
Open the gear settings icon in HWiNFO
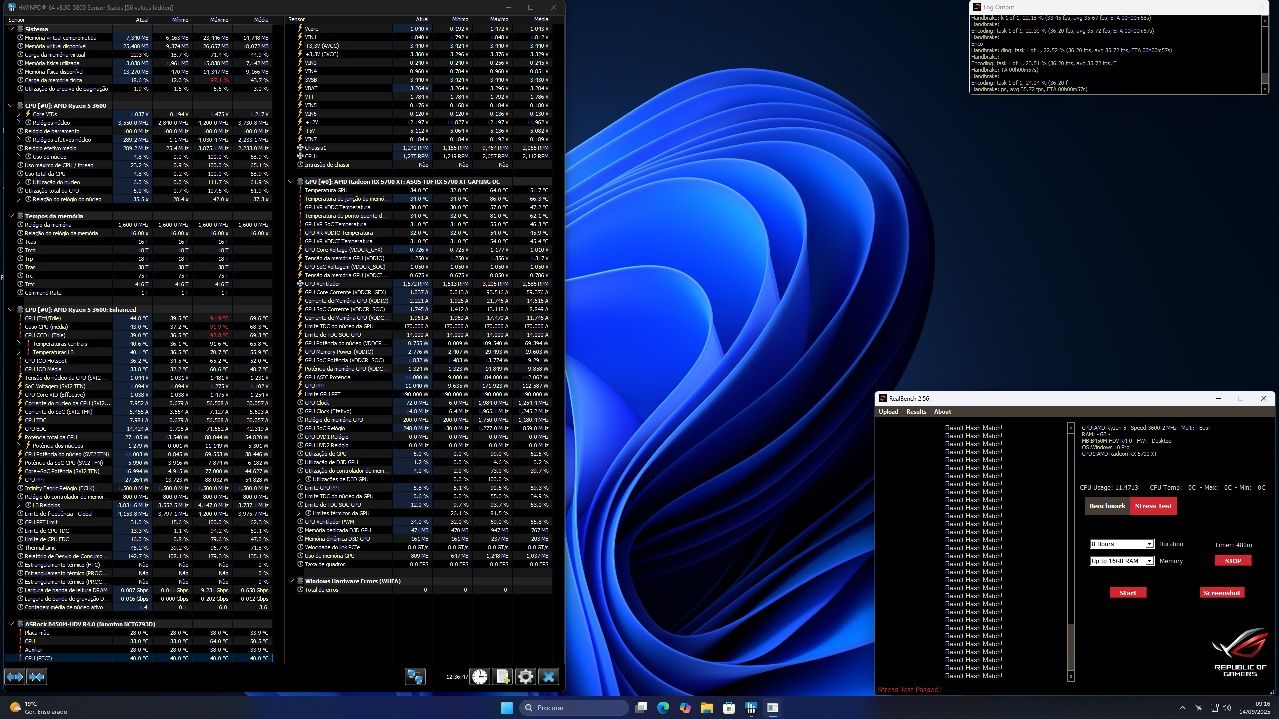point(525,677)
